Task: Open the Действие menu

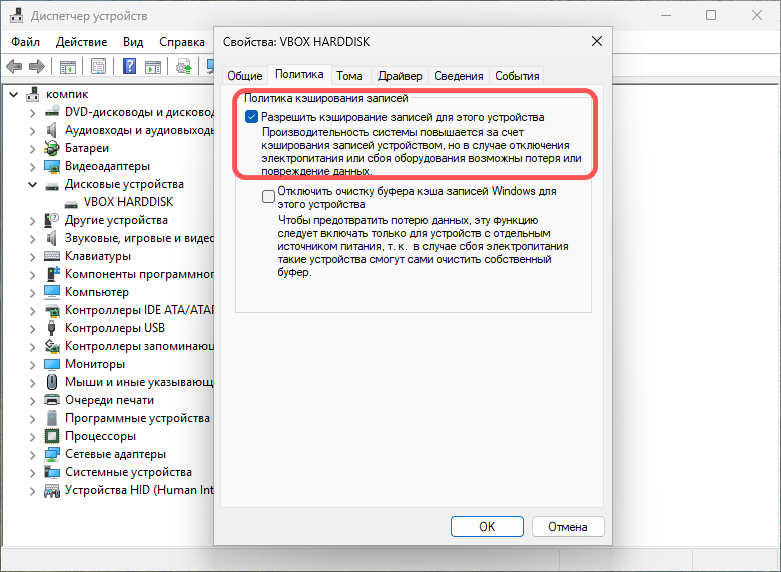Action: pyautogui.click(x=81, y=42)
